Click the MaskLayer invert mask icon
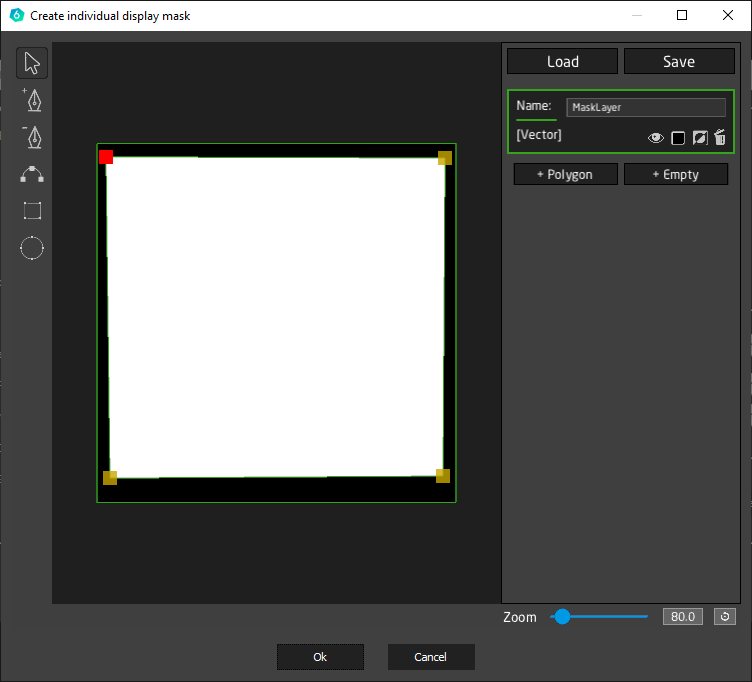 click(700, 138)
